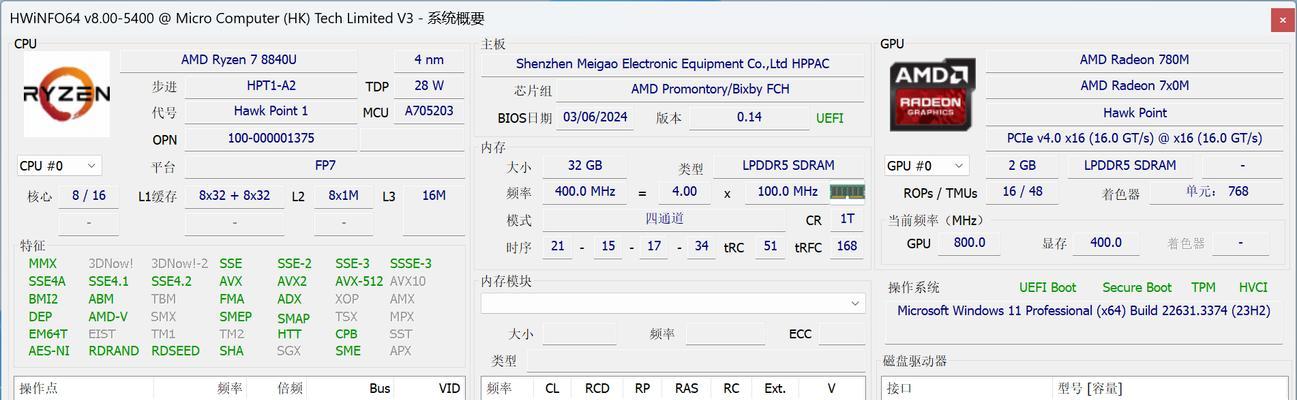The image size is (1297, 400).
Task: Click the GPU Hawk Point codename field
Action: coord(1134,112)
